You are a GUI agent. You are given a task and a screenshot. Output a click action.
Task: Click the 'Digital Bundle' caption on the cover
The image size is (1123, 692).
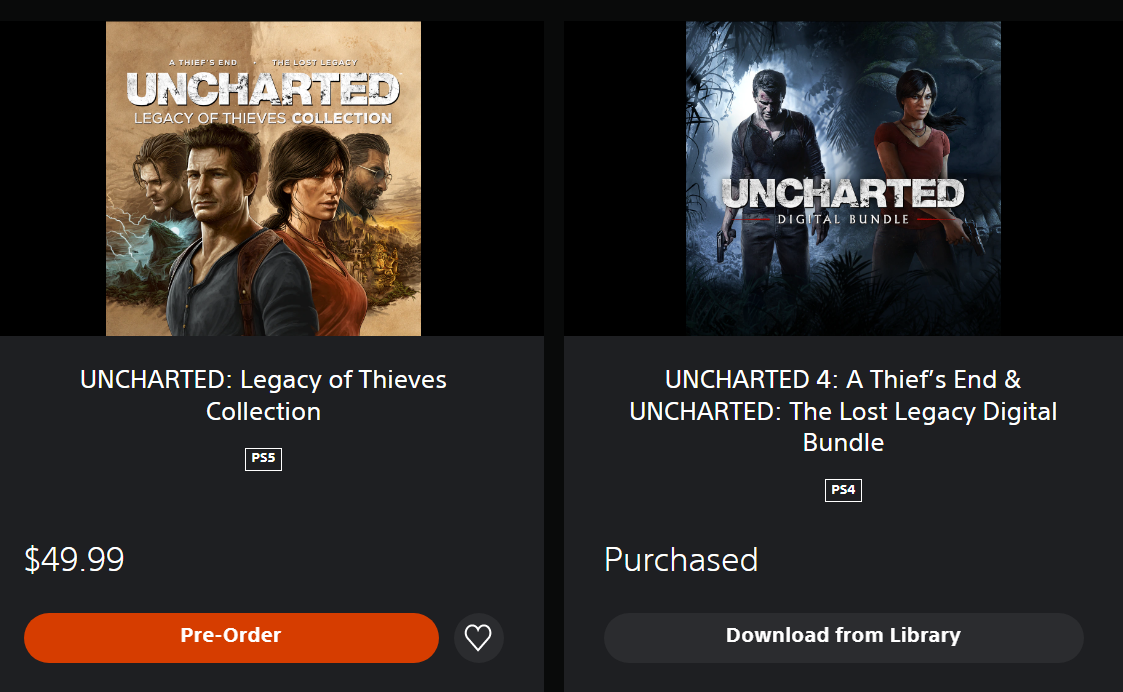[x=843, y=219]
